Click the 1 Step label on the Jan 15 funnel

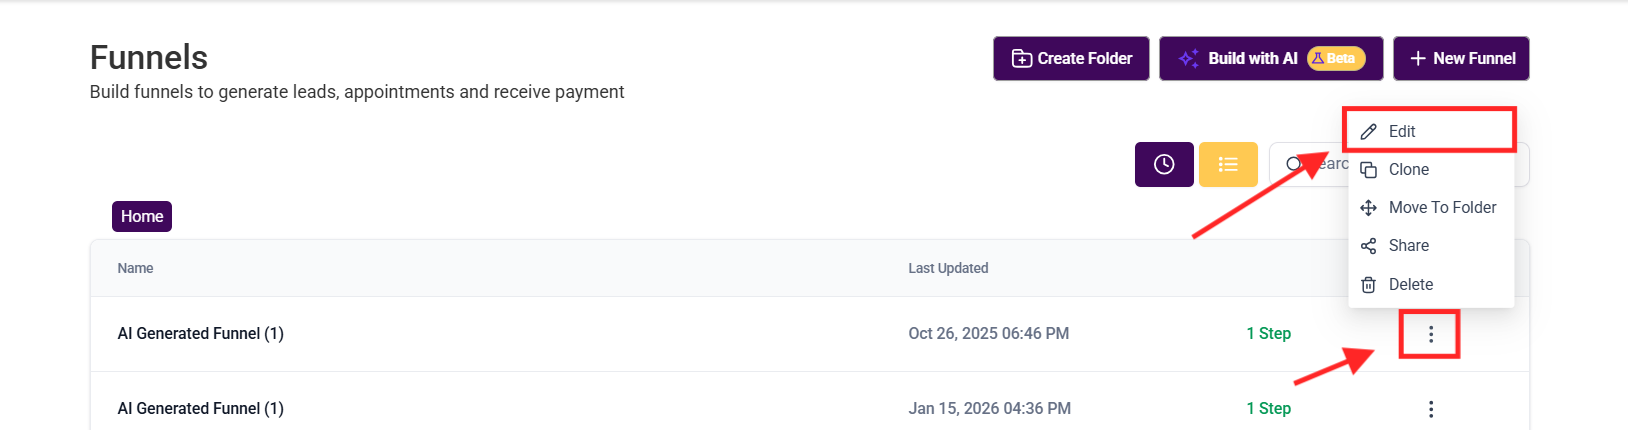(x=1268, y=409)
